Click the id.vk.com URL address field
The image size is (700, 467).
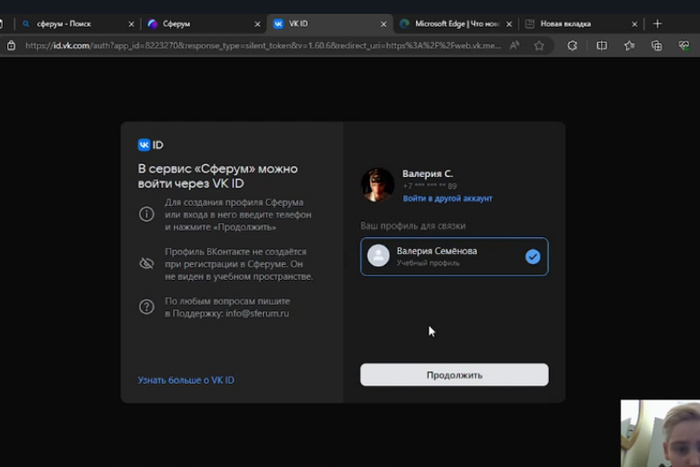[x=260, y=45]
